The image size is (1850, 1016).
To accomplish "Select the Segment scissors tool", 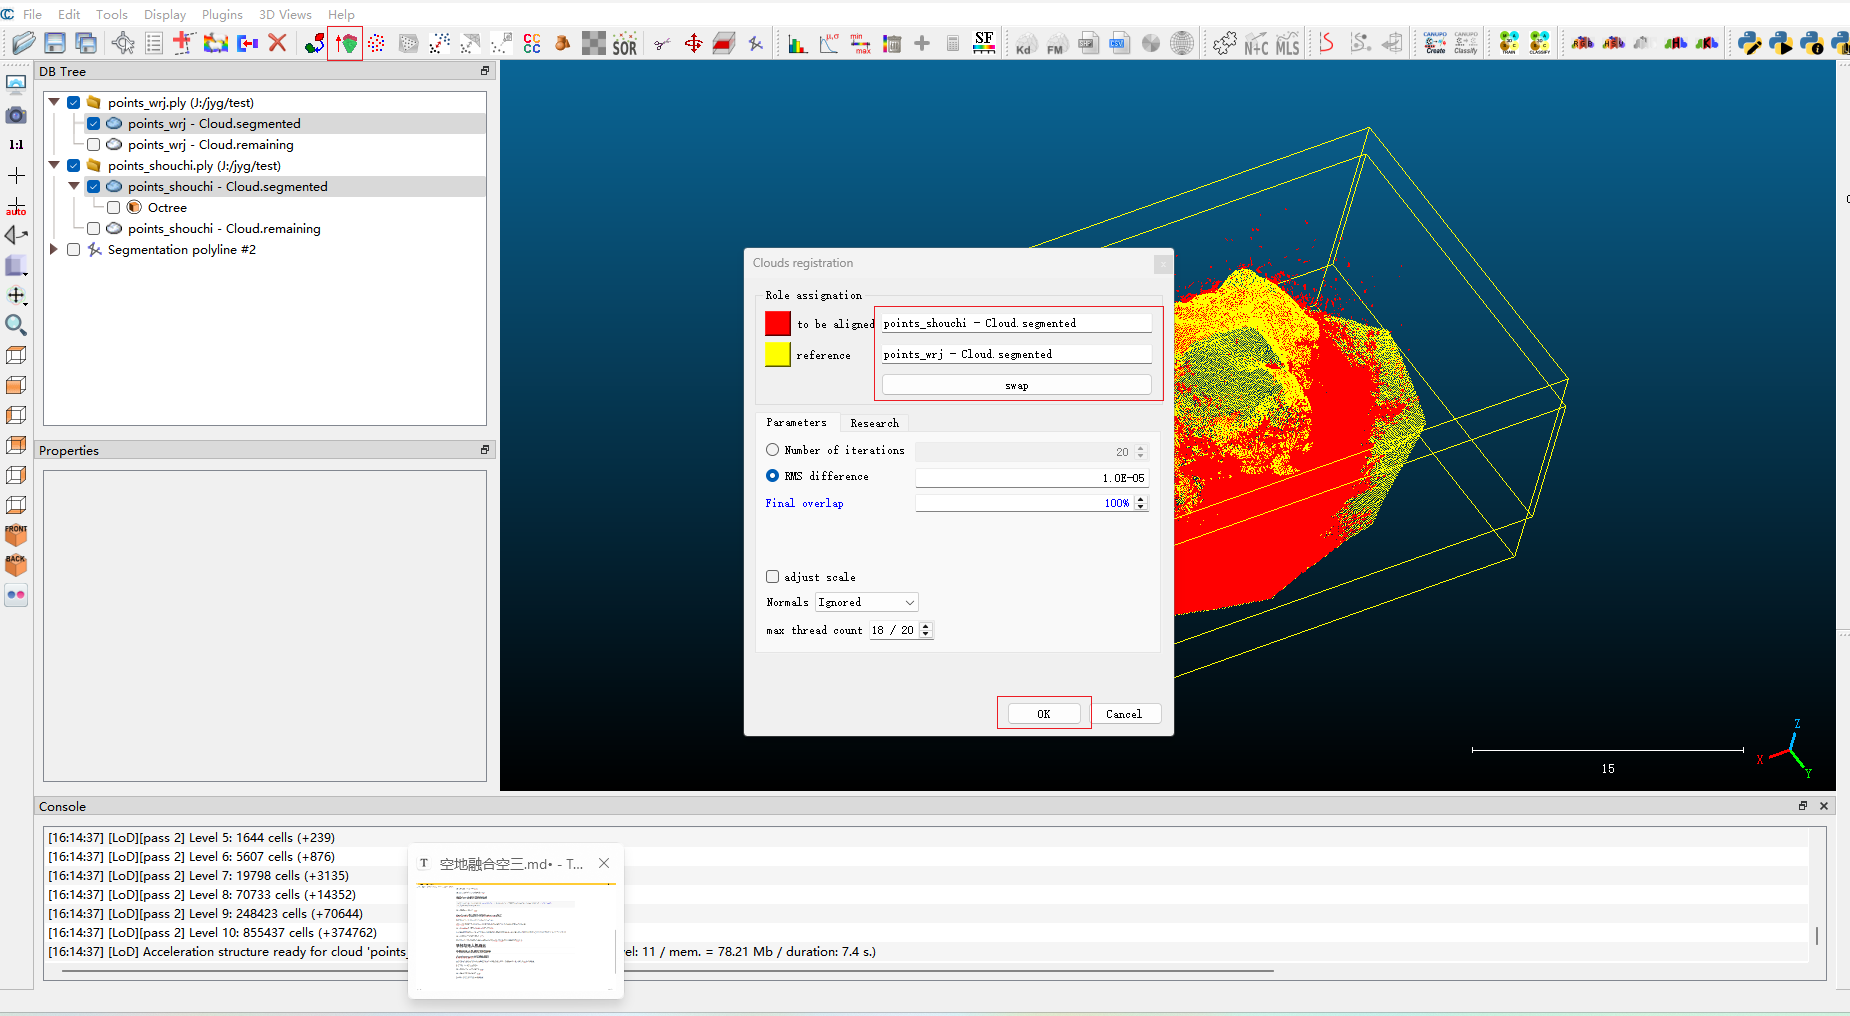I will point(661,44).
